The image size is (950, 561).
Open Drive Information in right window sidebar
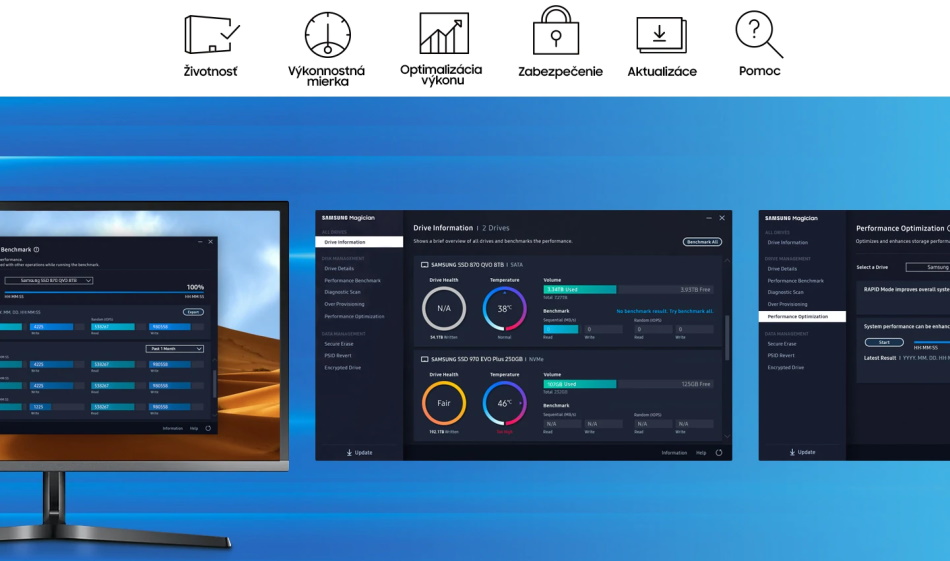coord(788,242)
